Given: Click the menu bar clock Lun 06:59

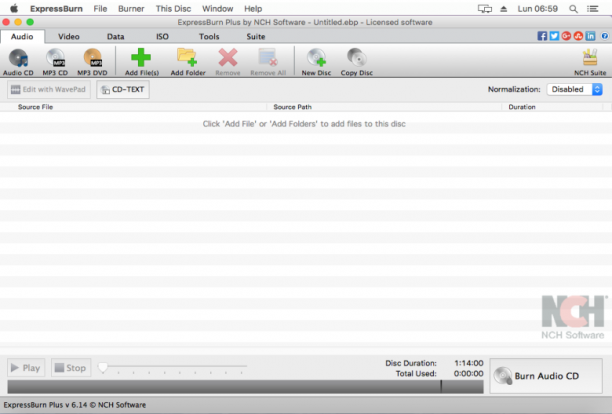Looking at the screenshot, I should pos(537,9).
